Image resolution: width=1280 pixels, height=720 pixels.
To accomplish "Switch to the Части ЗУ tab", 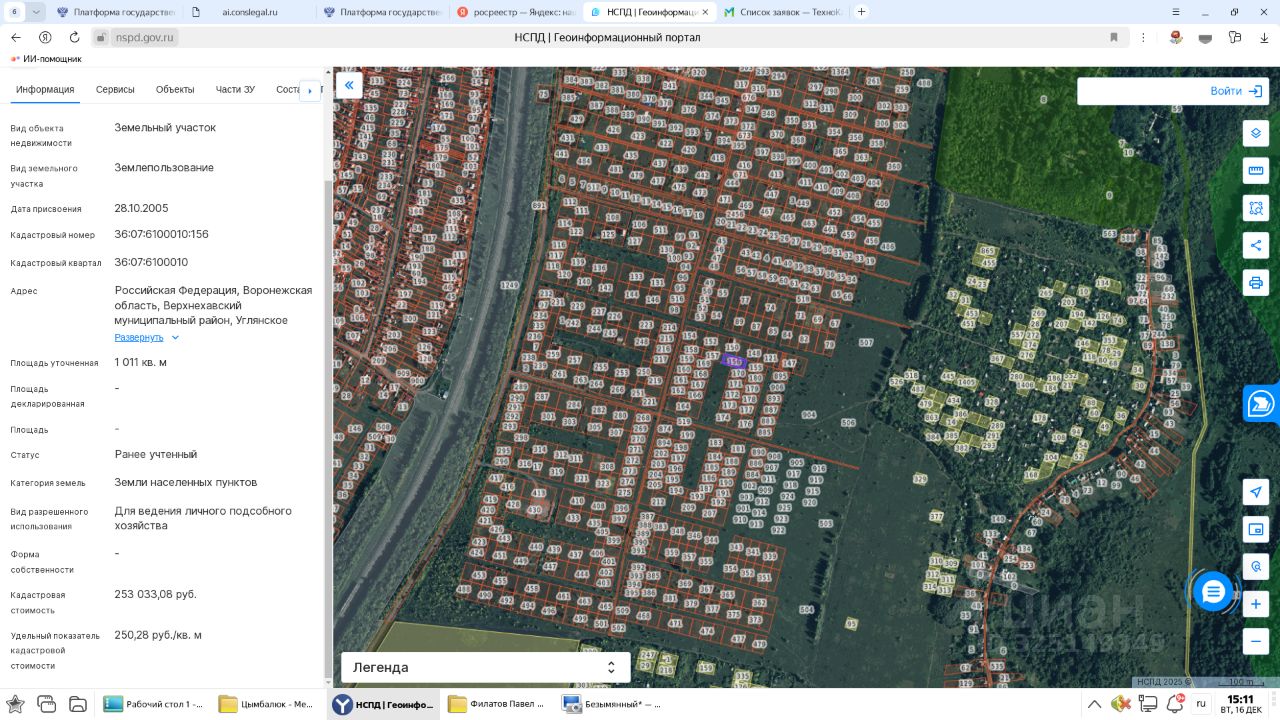I will point(235,90).
